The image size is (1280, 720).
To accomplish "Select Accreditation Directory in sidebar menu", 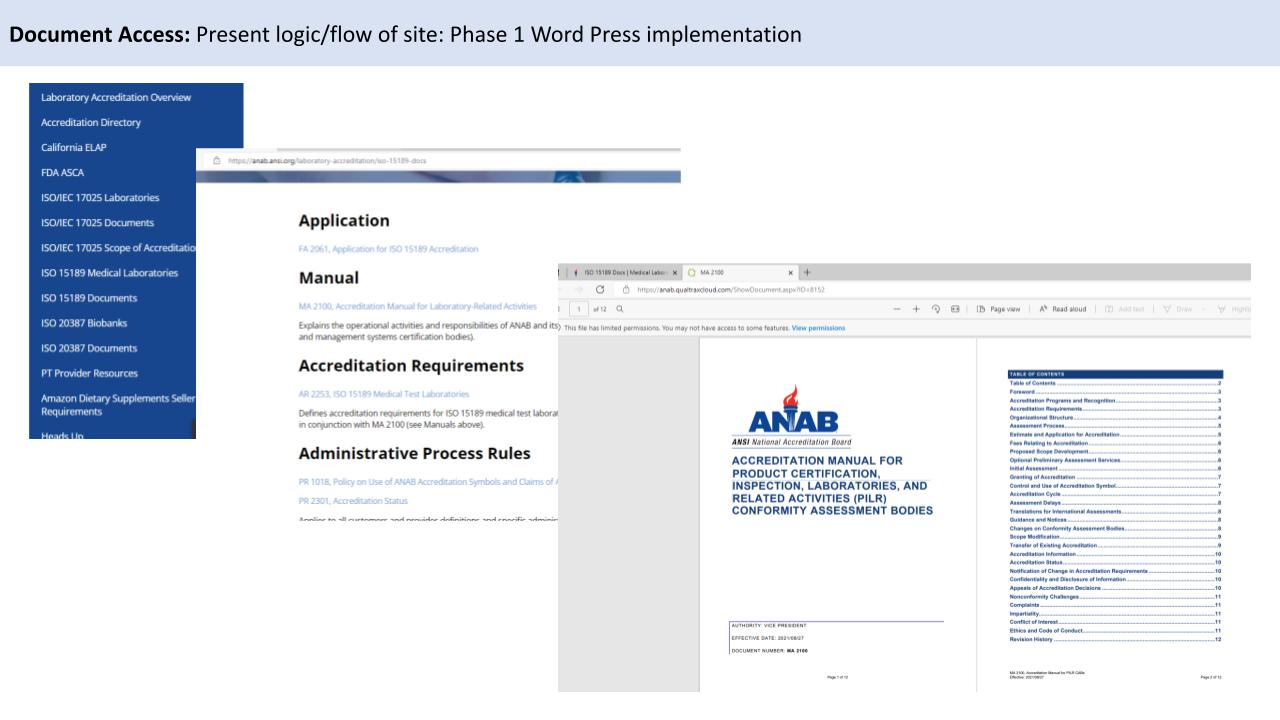I will (x=91, y=122).
